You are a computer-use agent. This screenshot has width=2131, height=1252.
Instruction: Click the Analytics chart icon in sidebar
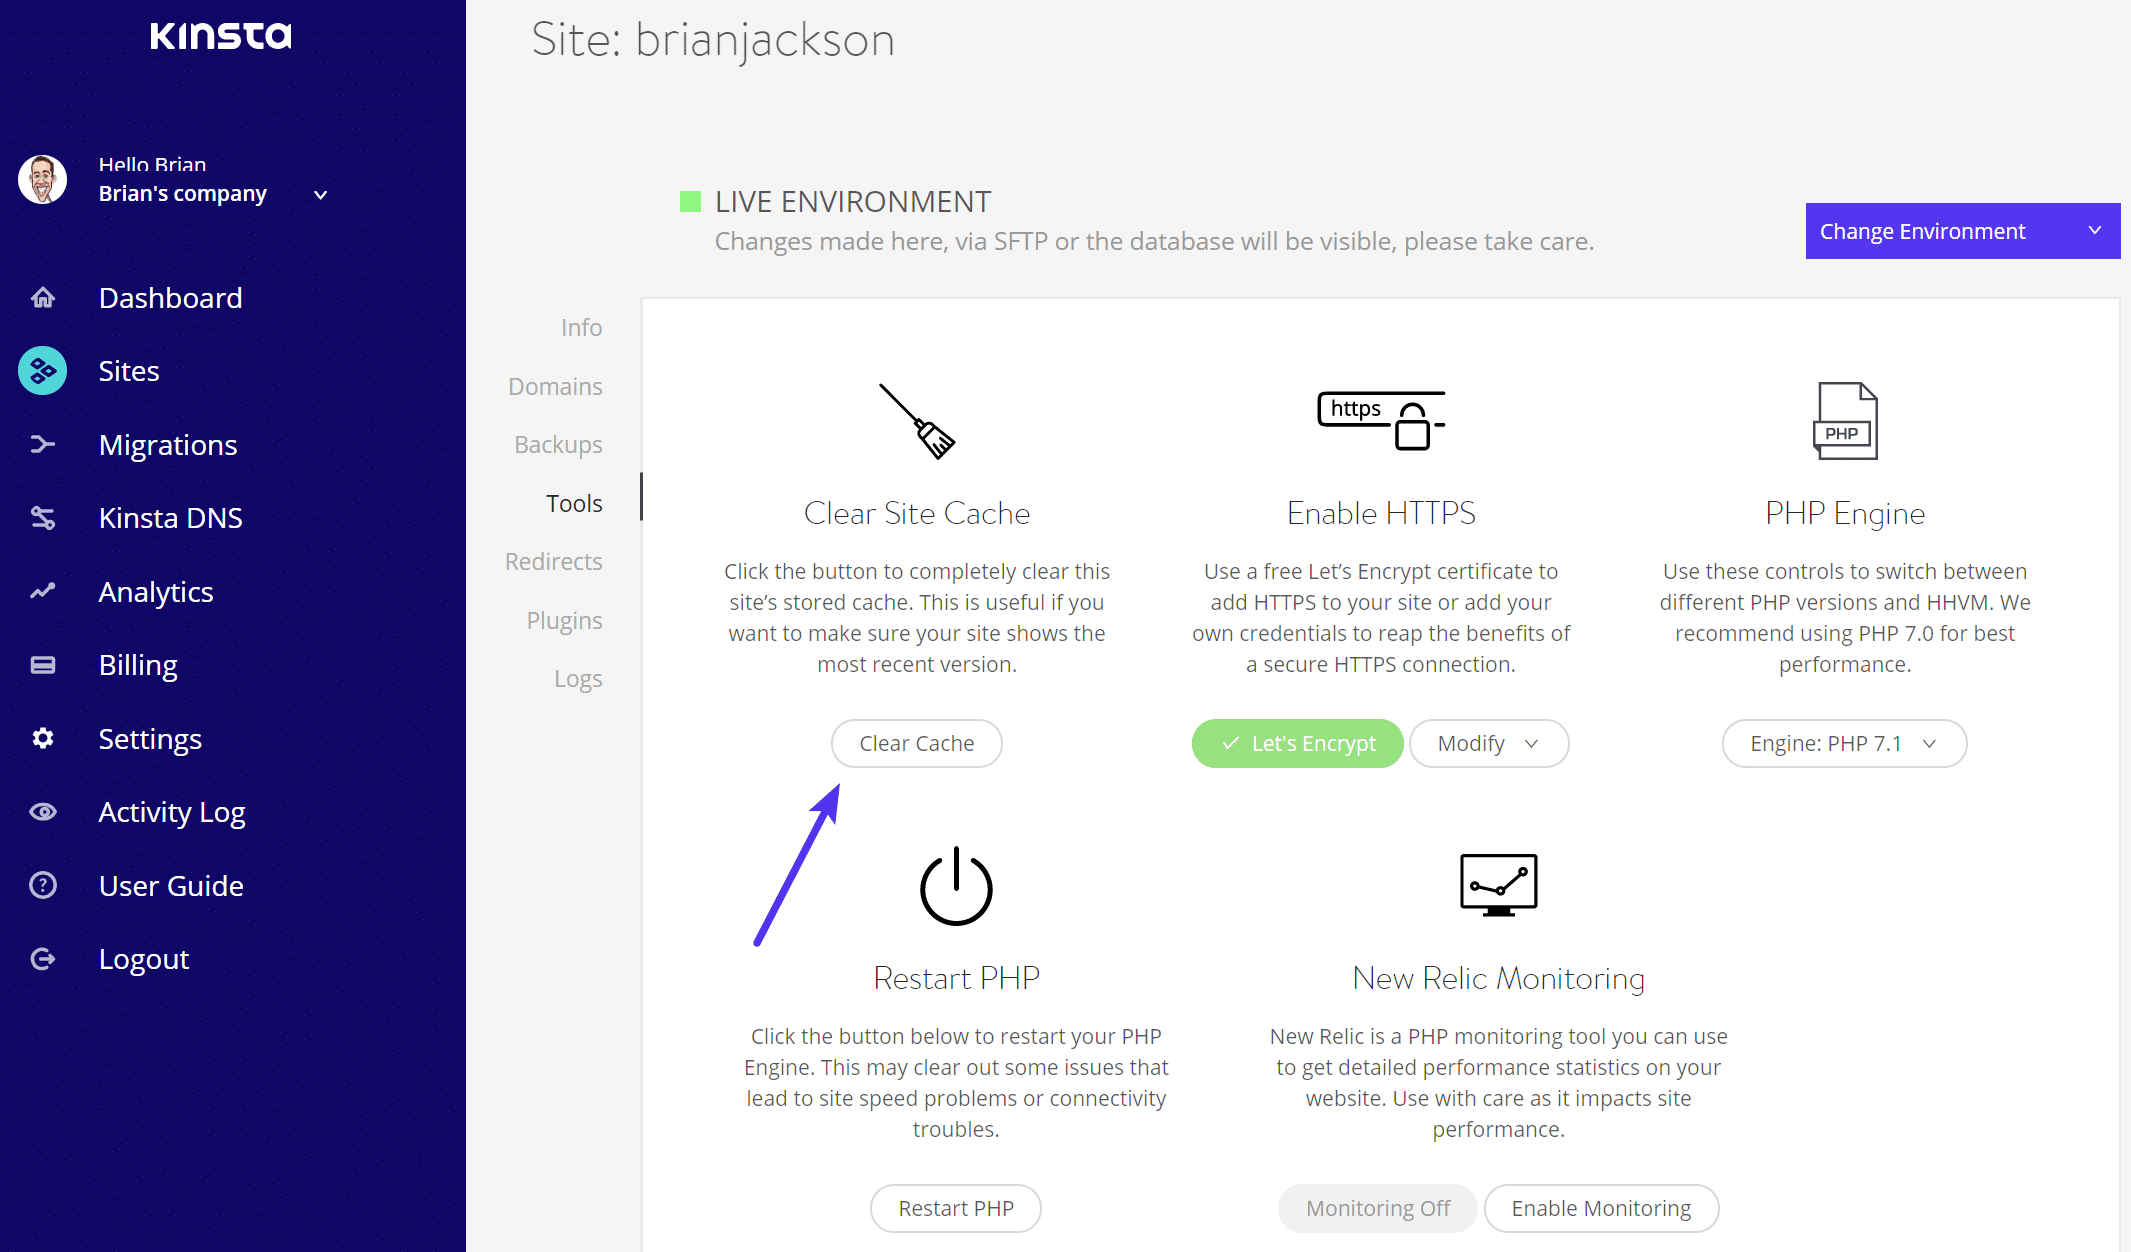click(x=40, y=592)
